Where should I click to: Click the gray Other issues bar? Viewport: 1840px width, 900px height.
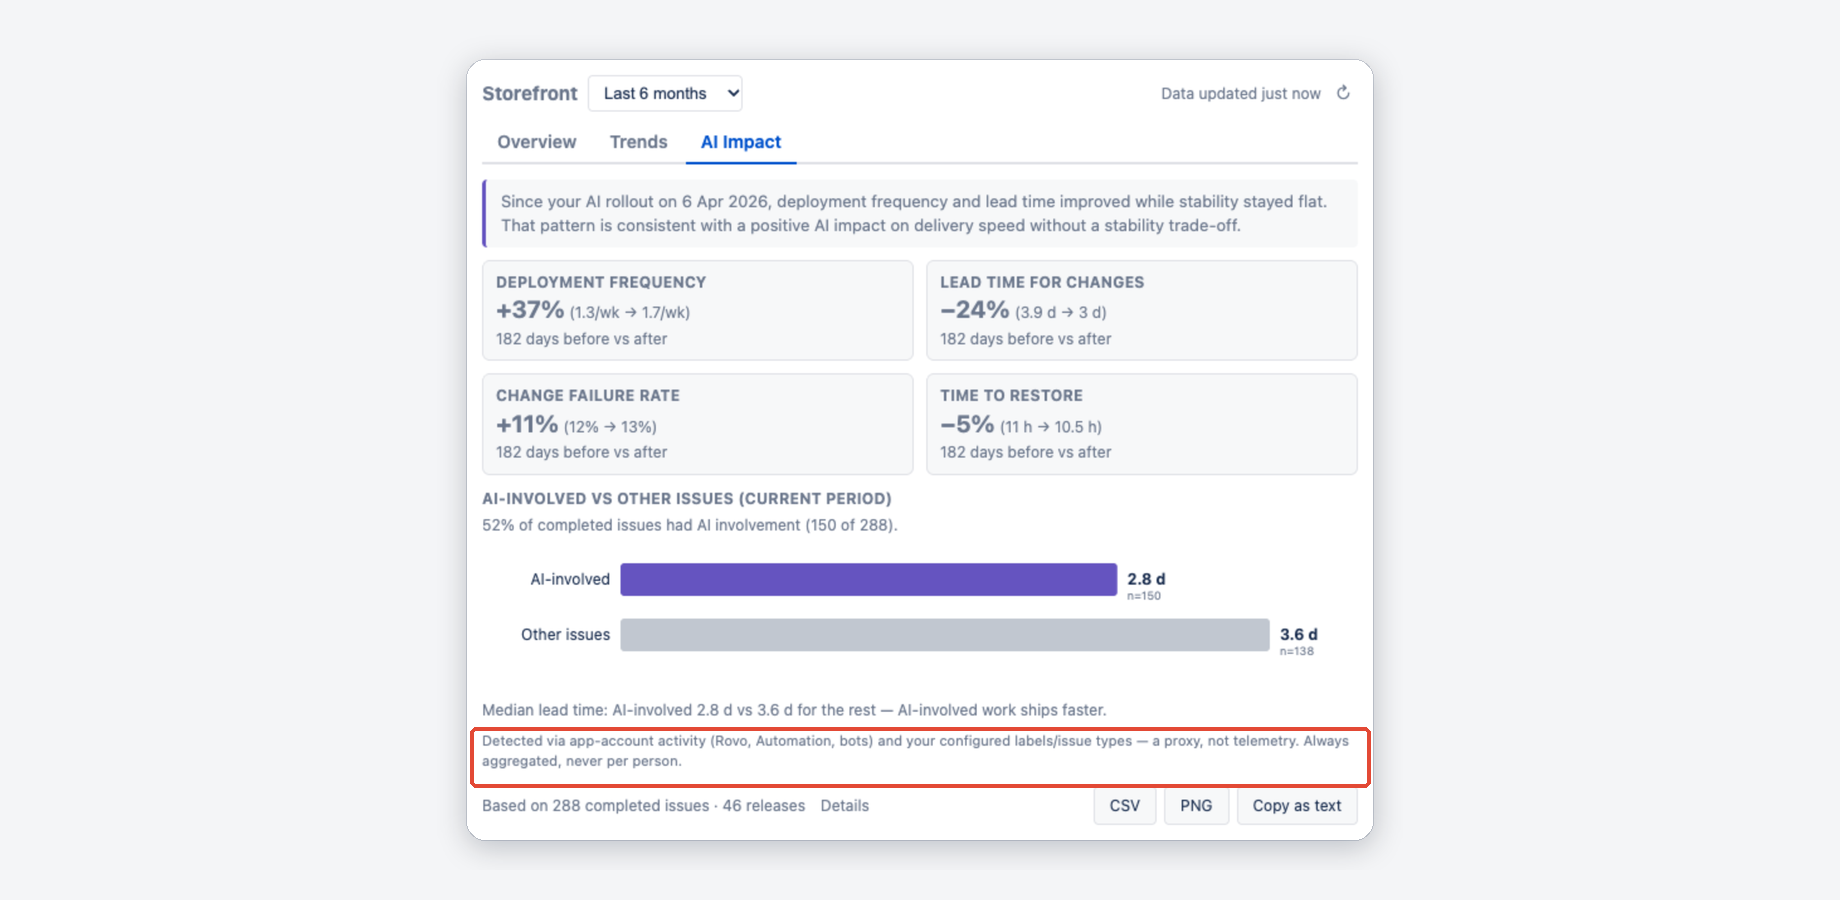coord(945,635)
